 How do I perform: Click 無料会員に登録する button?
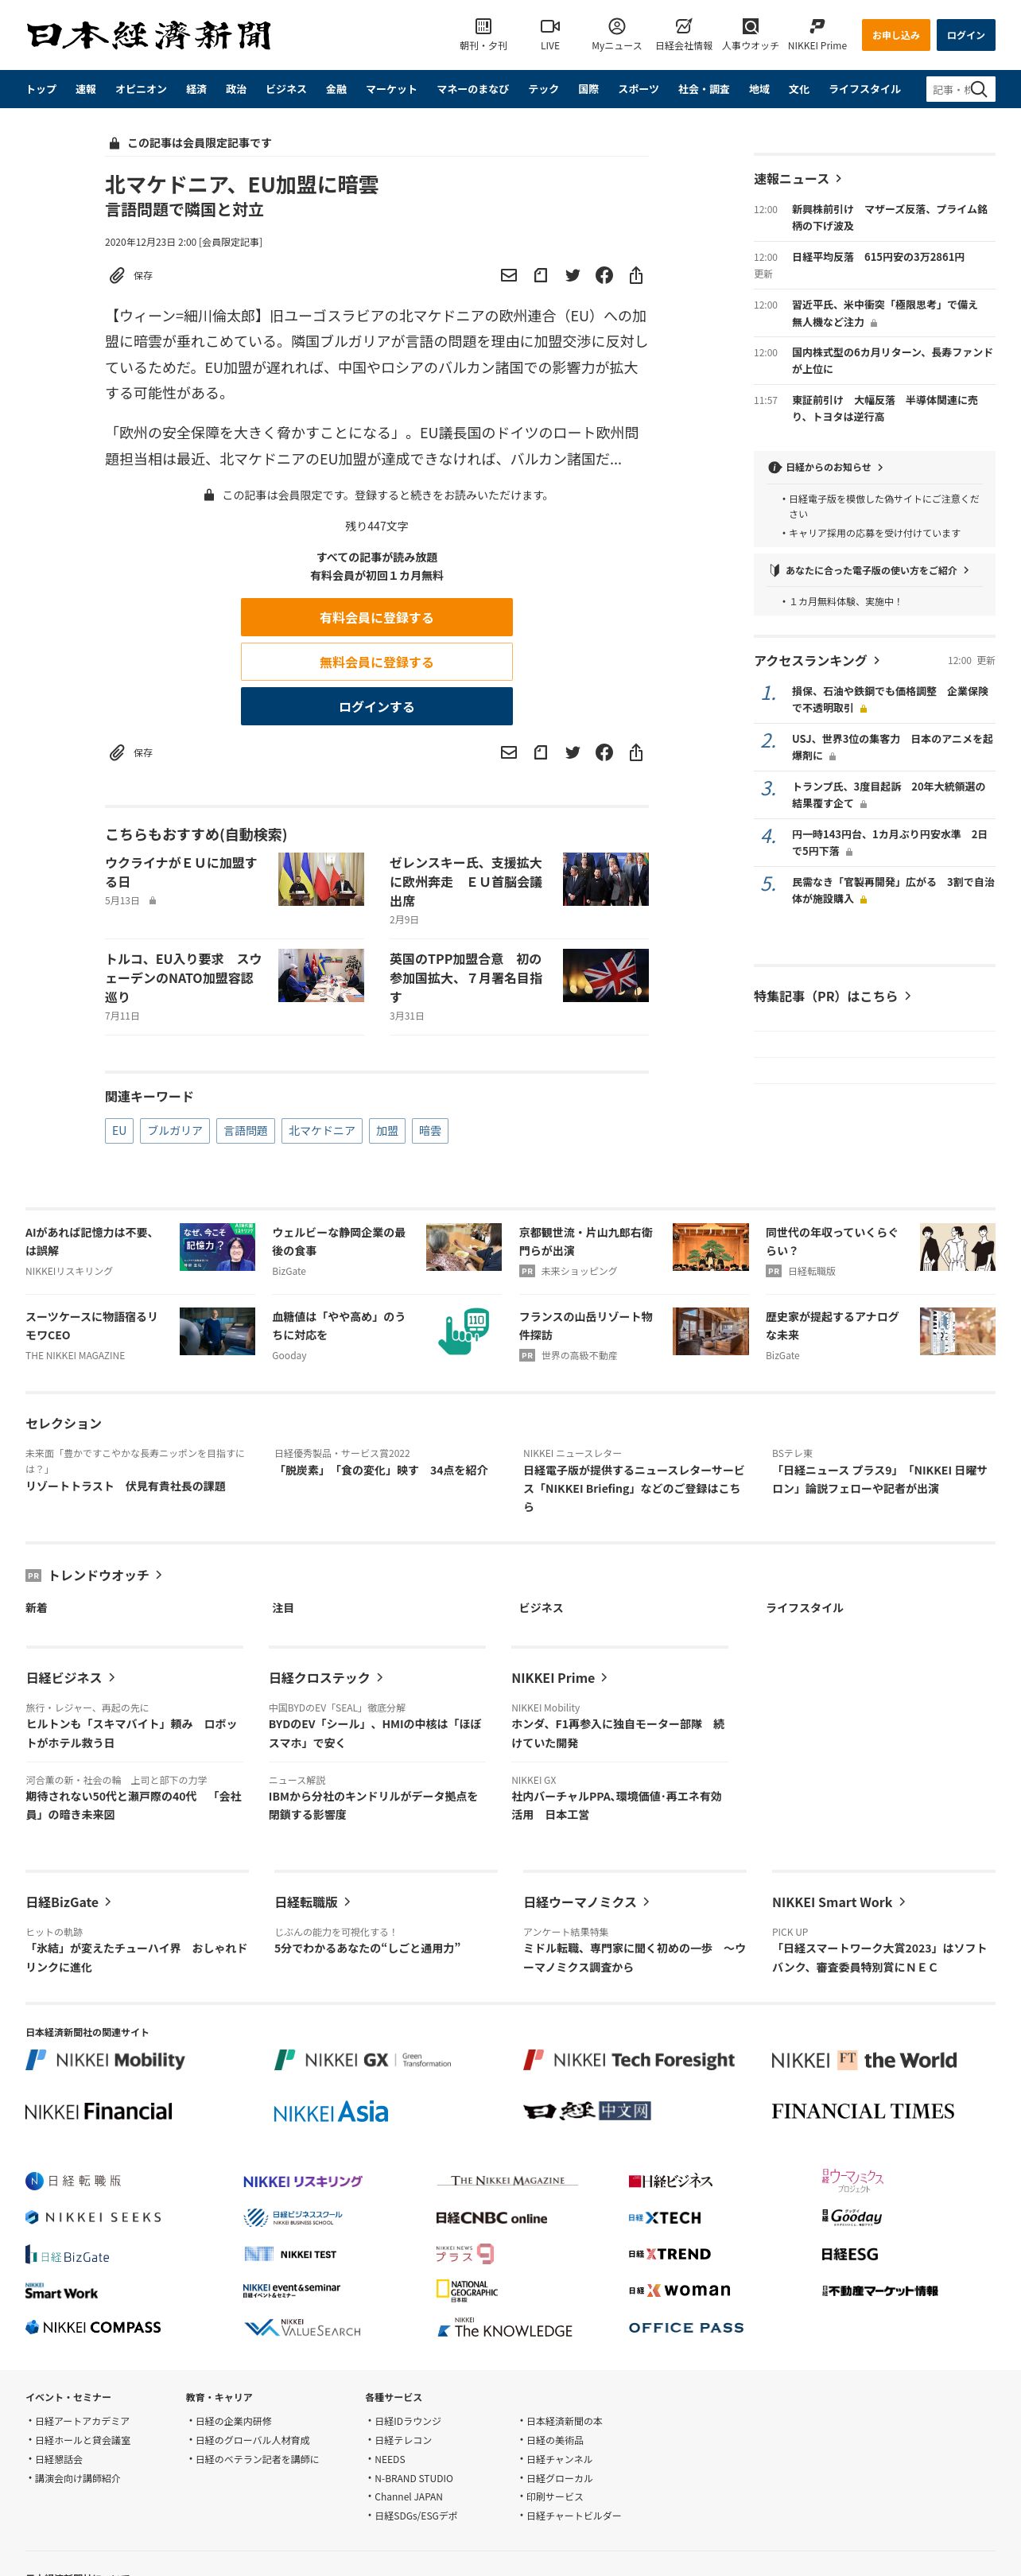pyautogui.click(x=377, y=662)
